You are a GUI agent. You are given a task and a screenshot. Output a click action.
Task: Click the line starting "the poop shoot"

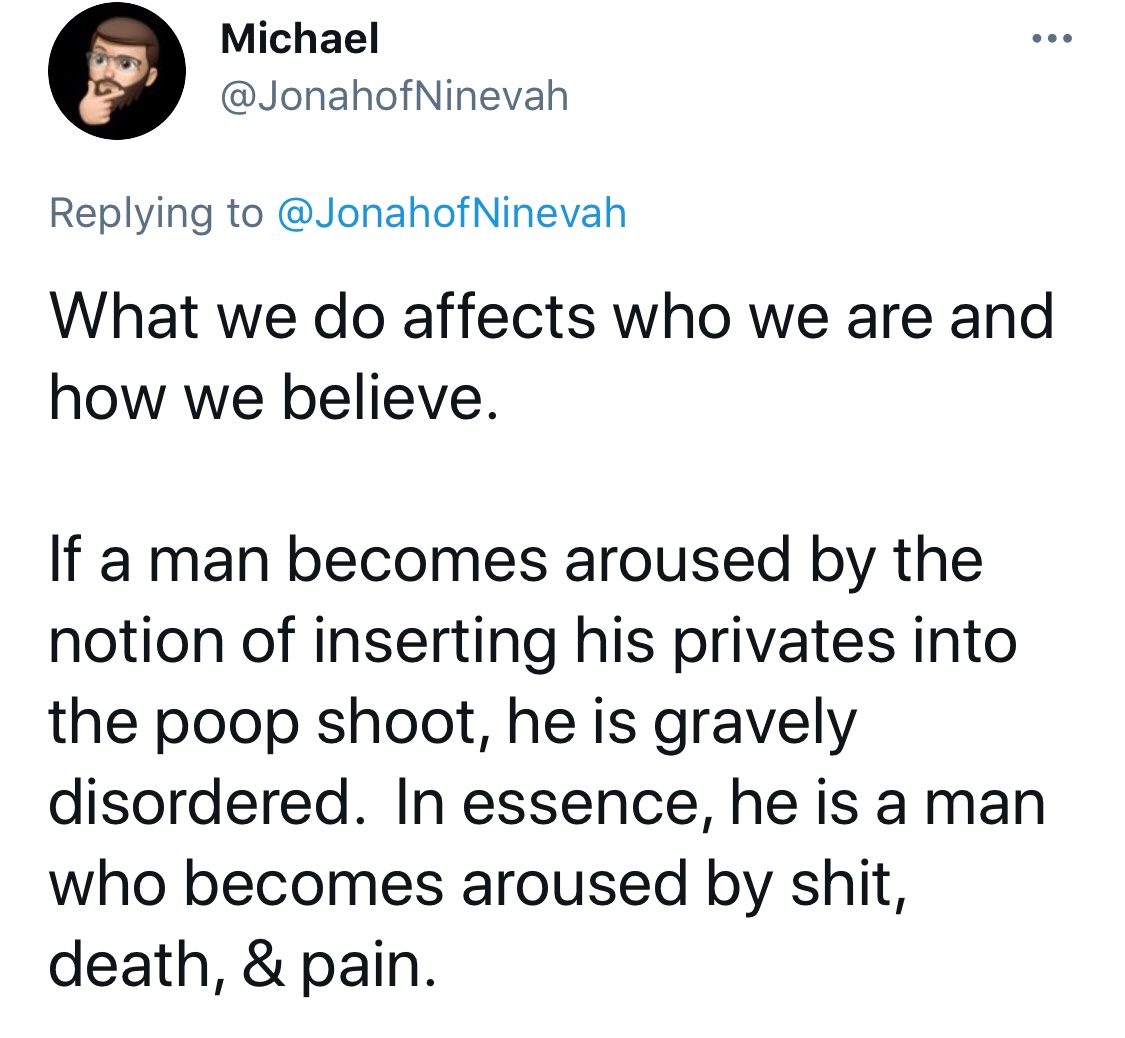click(453, 722)
